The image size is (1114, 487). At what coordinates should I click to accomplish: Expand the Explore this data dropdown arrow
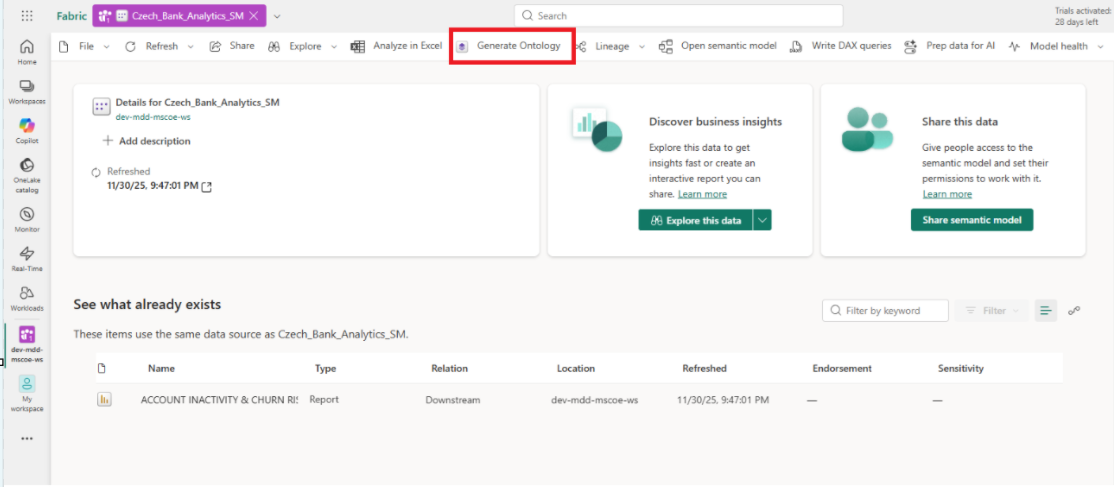pos(762,220)
